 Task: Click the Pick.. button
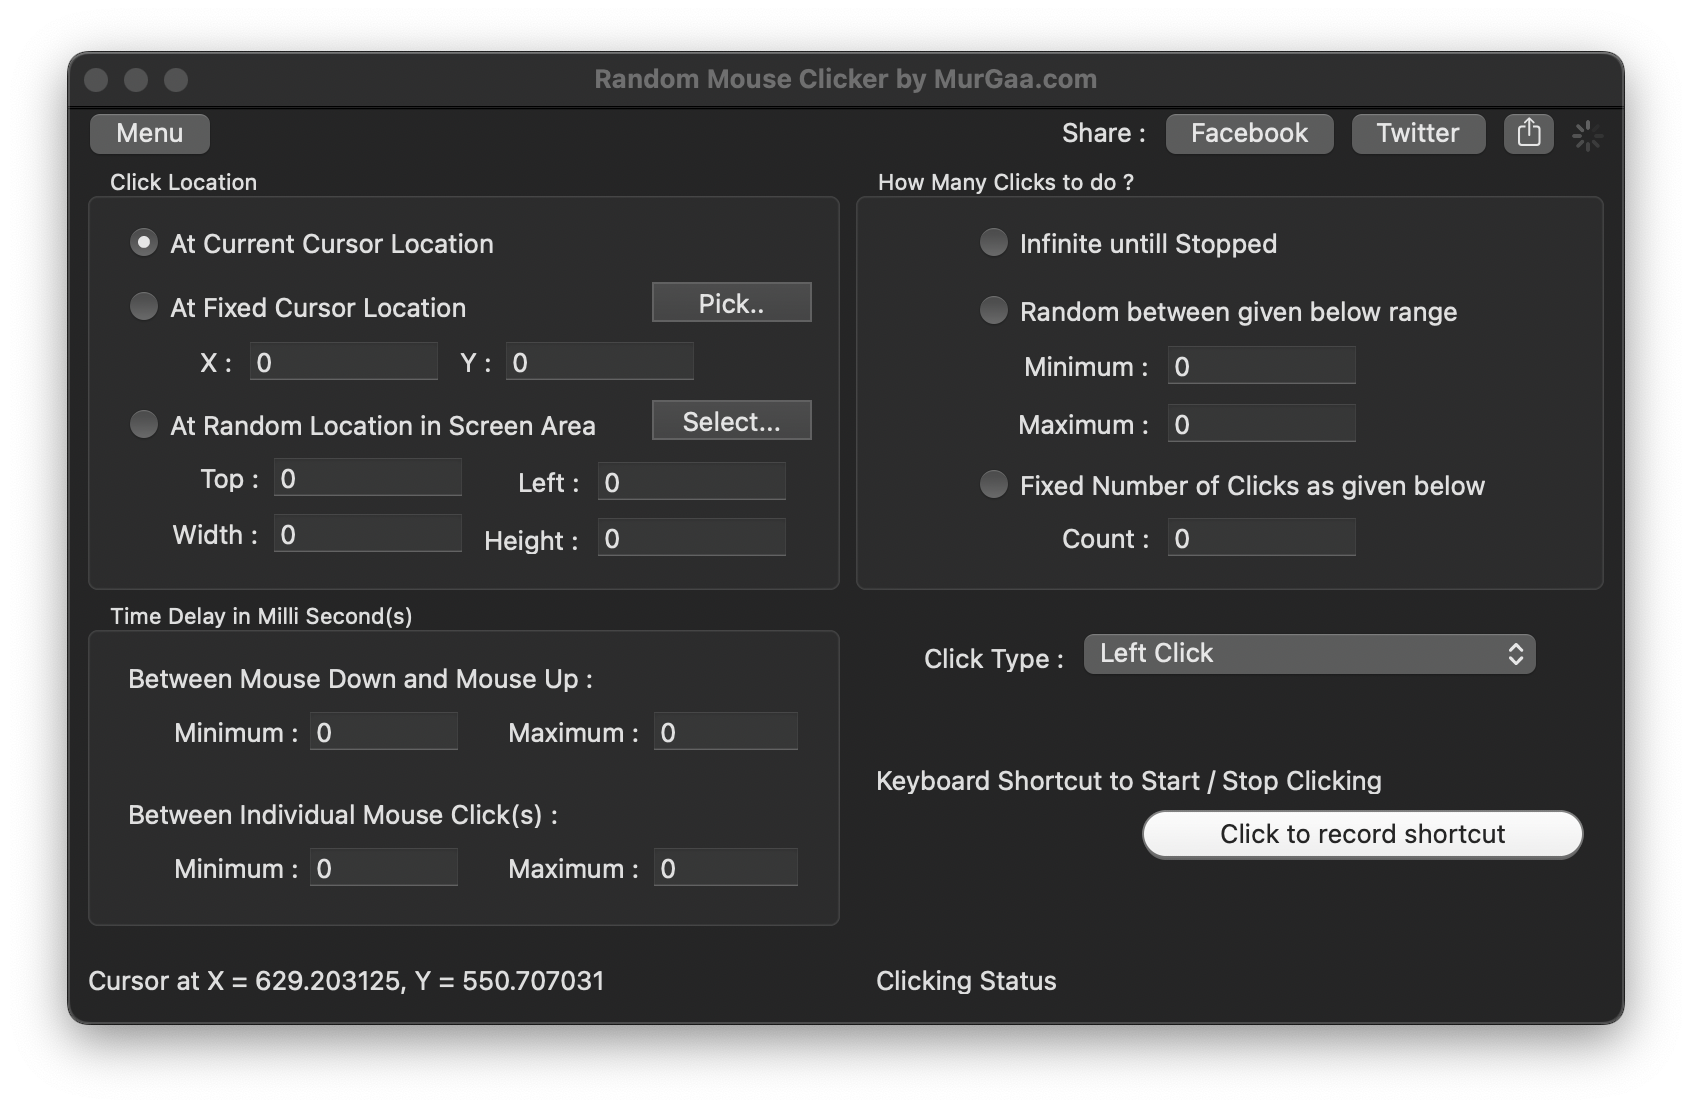(731, 302)
